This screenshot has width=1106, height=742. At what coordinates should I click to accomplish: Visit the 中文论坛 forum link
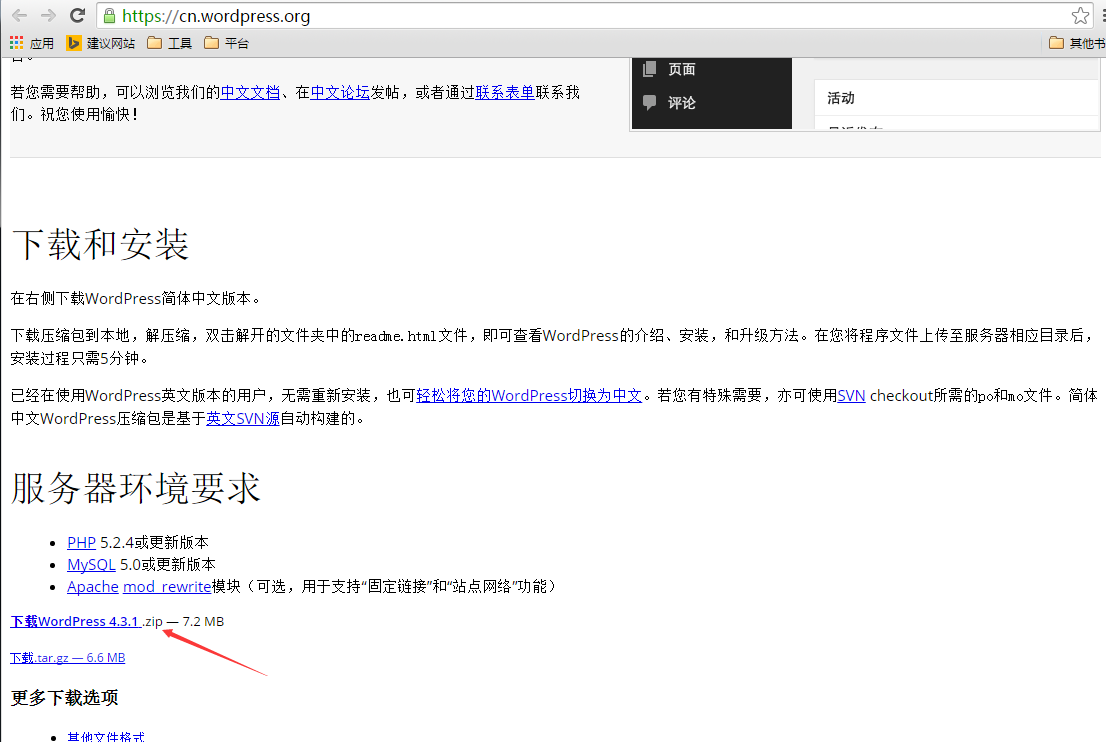(x=340, y=92)
